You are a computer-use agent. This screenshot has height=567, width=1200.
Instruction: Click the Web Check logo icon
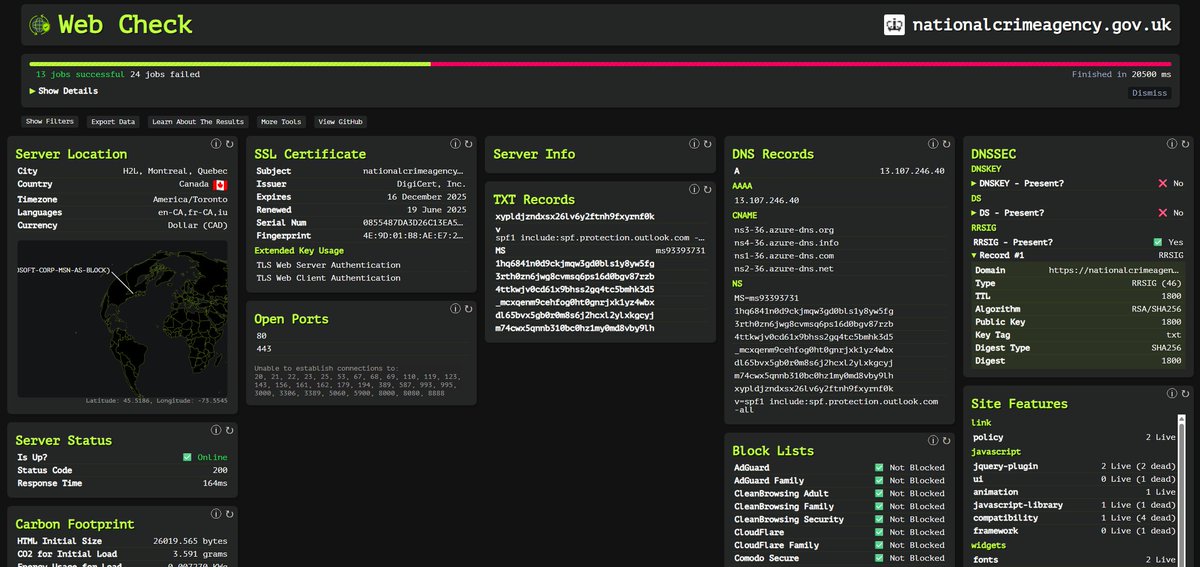coord(40,25)
